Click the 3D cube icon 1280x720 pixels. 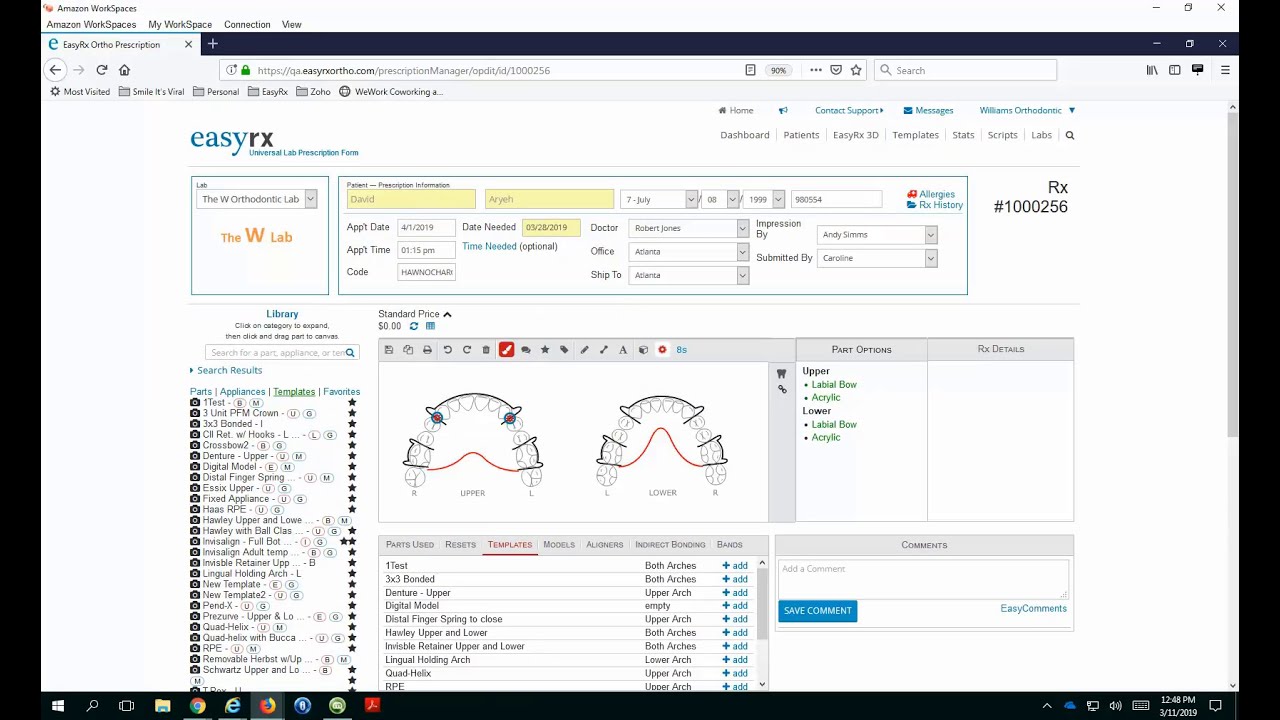(643, 350)
